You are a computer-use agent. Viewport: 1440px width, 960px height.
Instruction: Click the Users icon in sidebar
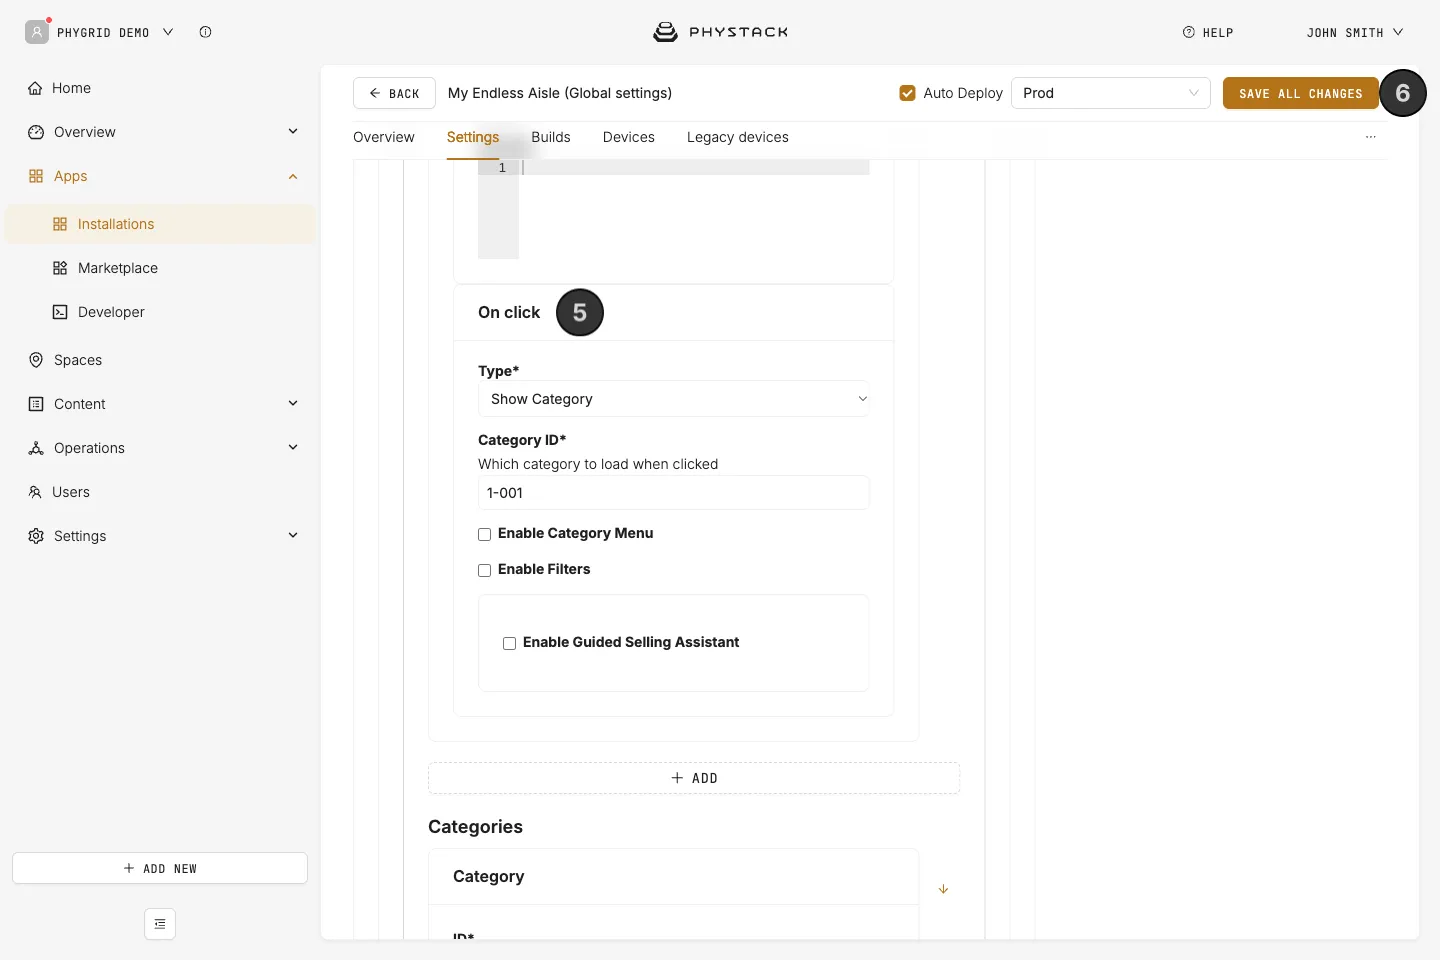click(x=35, y=492)
